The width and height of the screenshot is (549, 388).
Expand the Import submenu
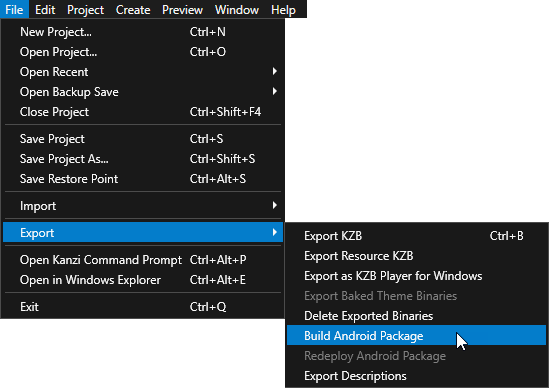coord(143,206)
